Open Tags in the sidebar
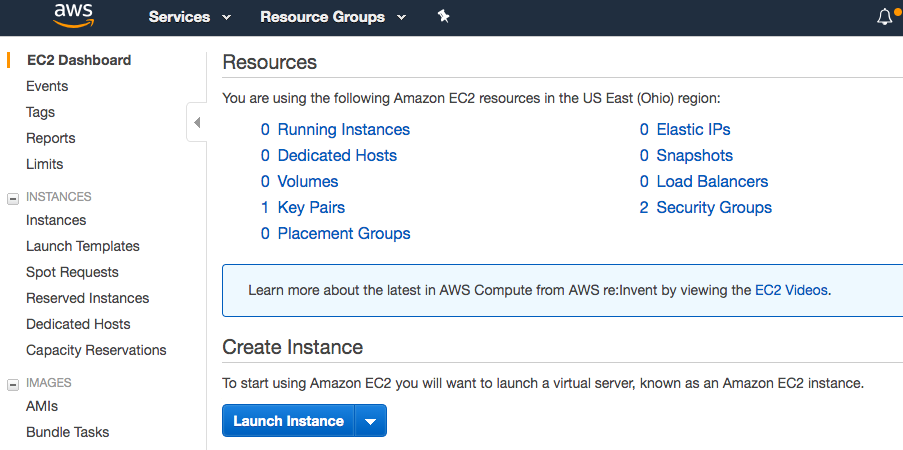The image size is (903, 450). coord(40,112)
